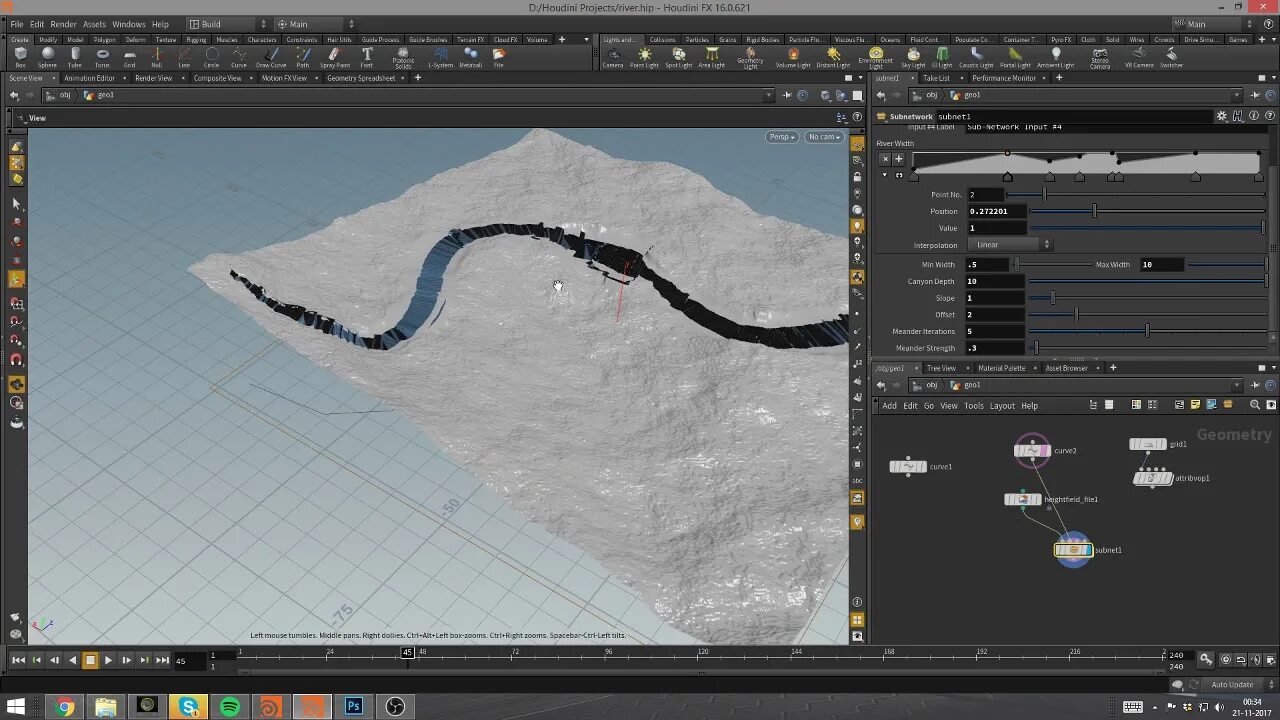Select the Spray Paint shelf tool

coord(335,56)
